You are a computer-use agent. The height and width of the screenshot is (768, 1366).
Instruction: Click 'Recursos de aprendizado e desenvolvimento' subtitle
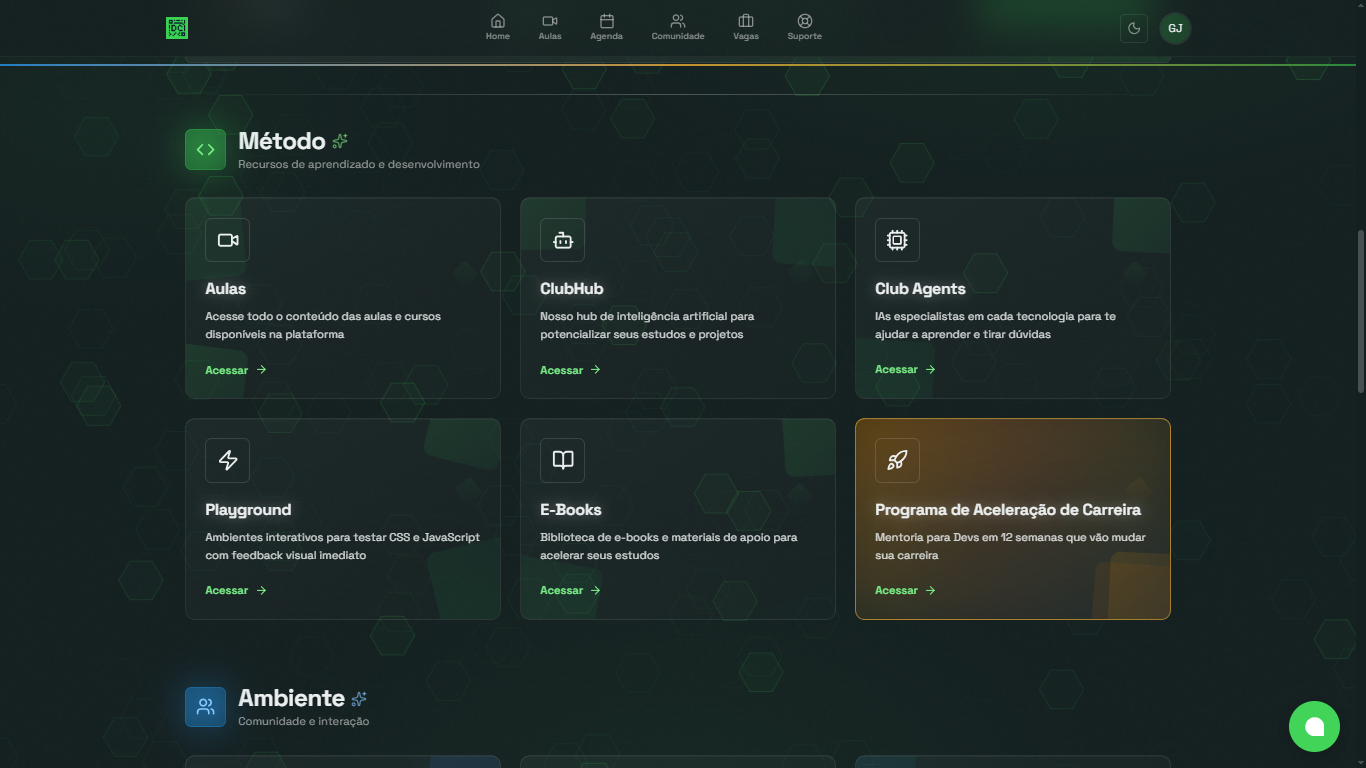tap(359, 164)
